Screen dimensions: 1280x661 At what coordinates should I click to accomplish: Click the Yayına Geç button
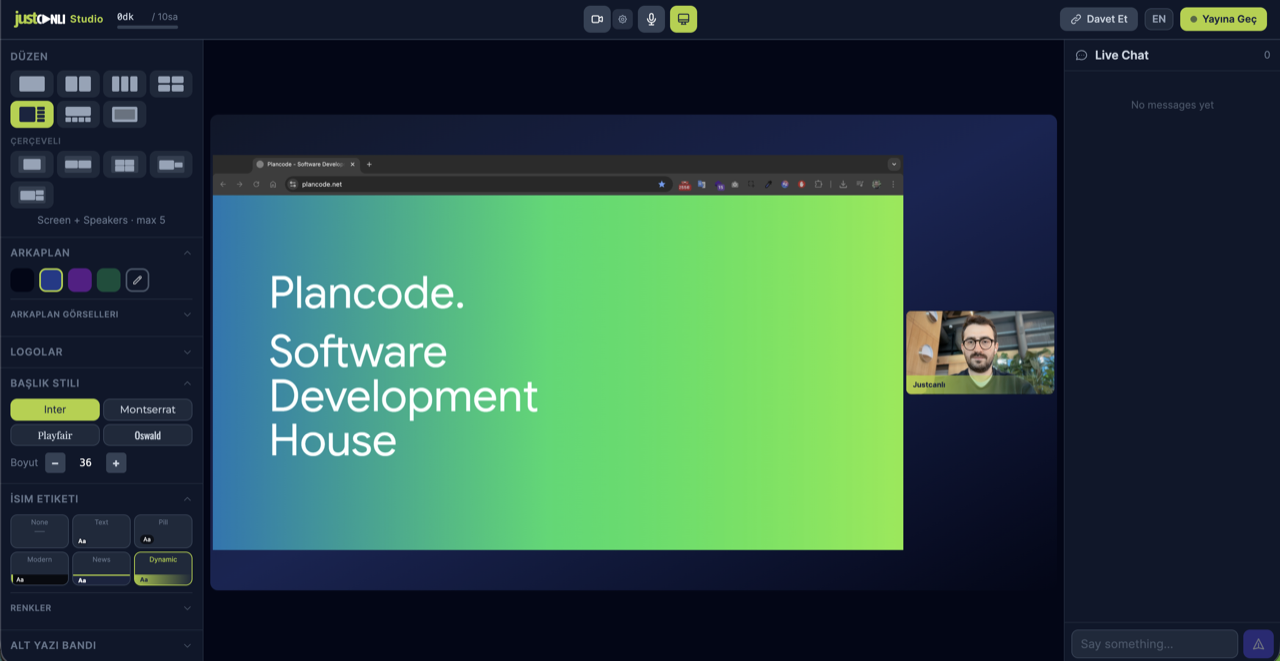[x=1223, y=19]
